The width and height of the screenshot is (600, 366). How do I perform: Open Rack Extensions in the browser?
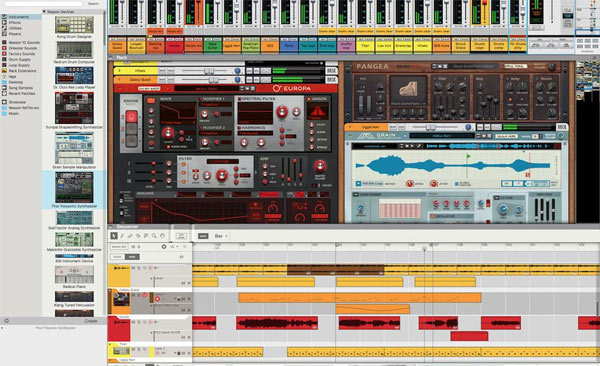[22, 71]
